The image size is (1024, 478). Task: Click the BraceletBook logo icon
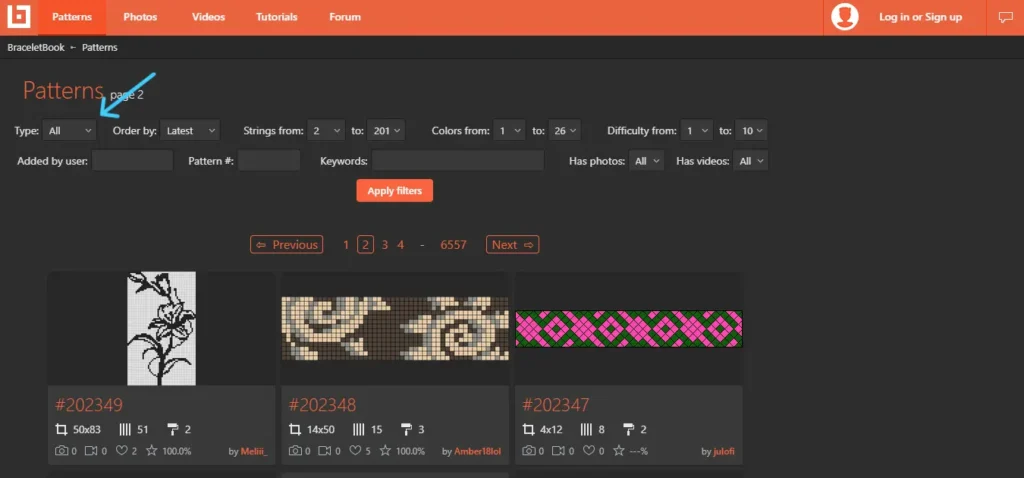click(19, 17)
